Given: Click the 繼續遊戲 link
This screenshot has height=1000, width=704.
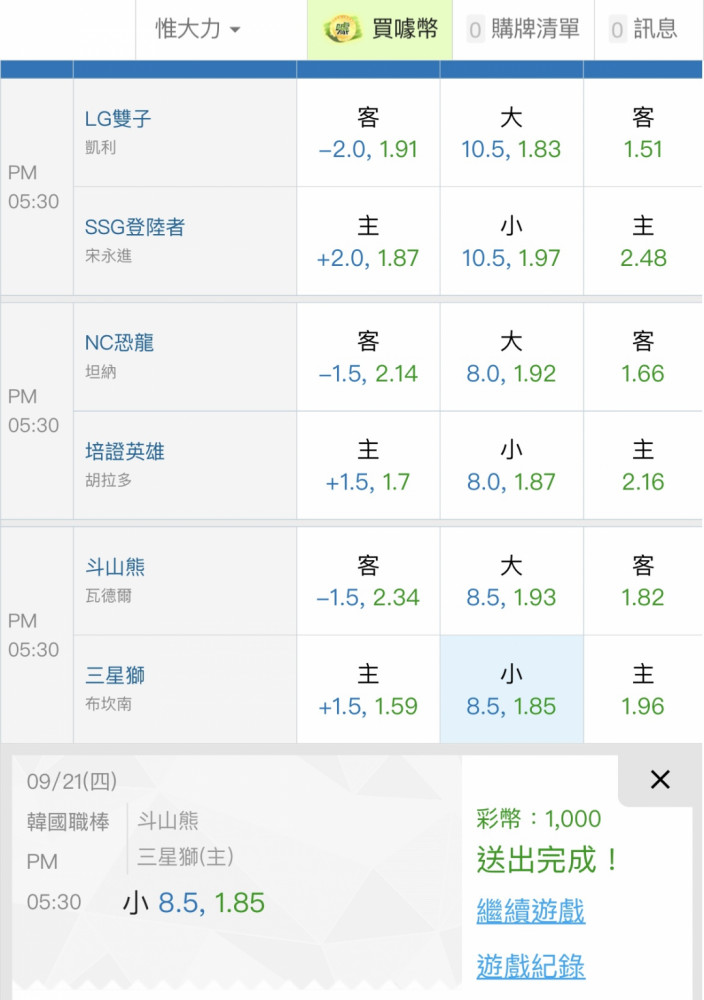Looking at the screenshot, I should 531,911.
